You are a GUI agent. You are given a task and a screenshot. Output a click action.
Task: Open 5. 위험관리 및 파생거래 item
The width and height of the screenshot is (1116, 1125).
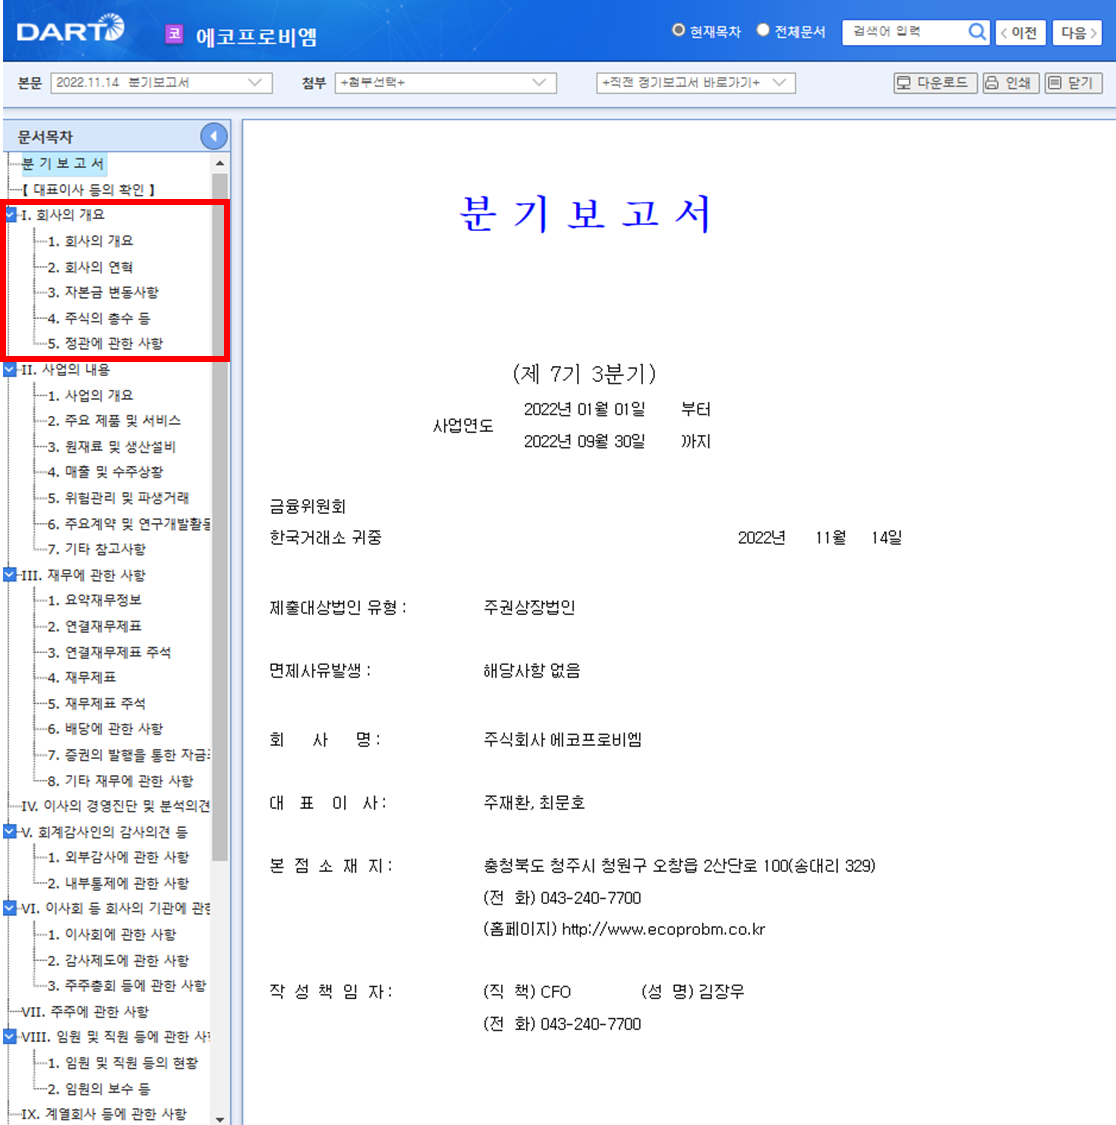118,497
